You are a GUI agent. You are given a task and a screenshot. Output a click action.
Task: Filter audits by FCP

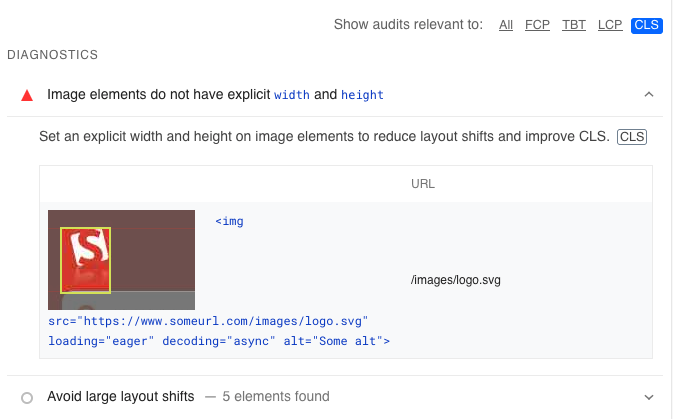click(x=537, y=25)
